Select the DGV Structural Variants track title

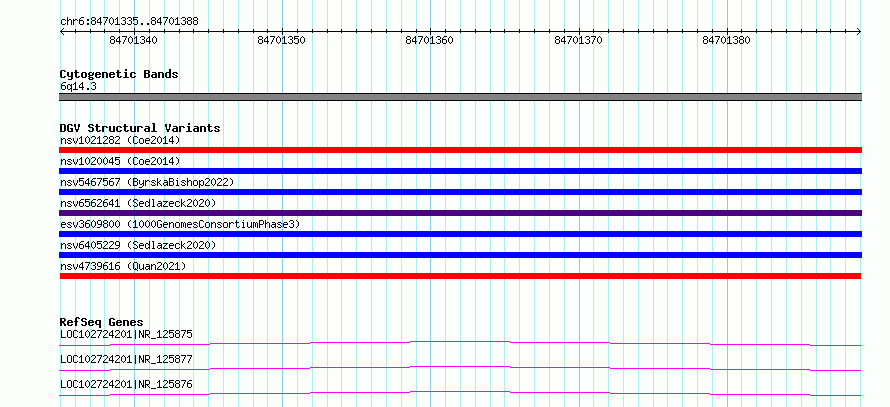(140, 128)
